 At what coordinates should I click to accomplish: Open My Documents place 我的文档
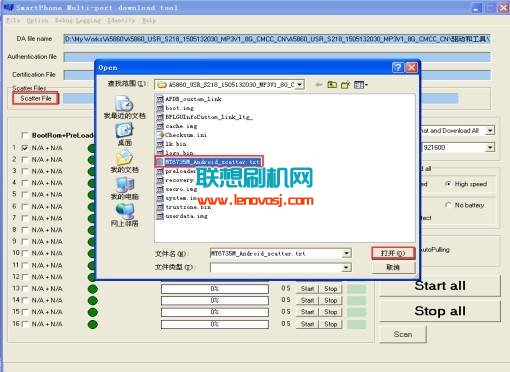tap(124, 162)
